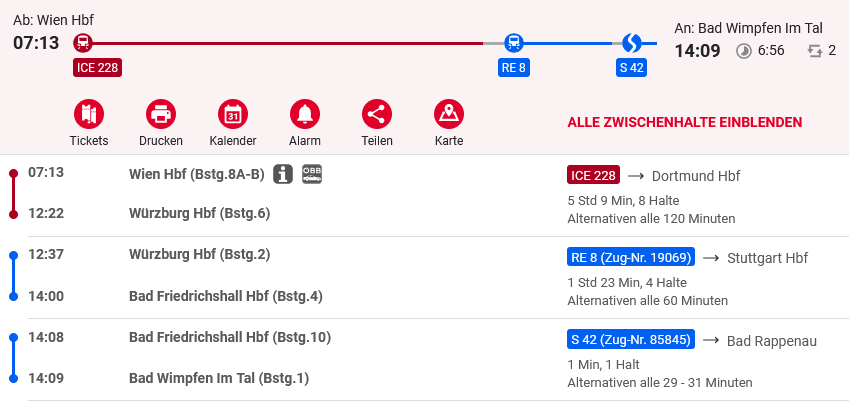Select the red train icon on timeline
The height and width of the screenshot is (411, 849).
pos(83,42)
